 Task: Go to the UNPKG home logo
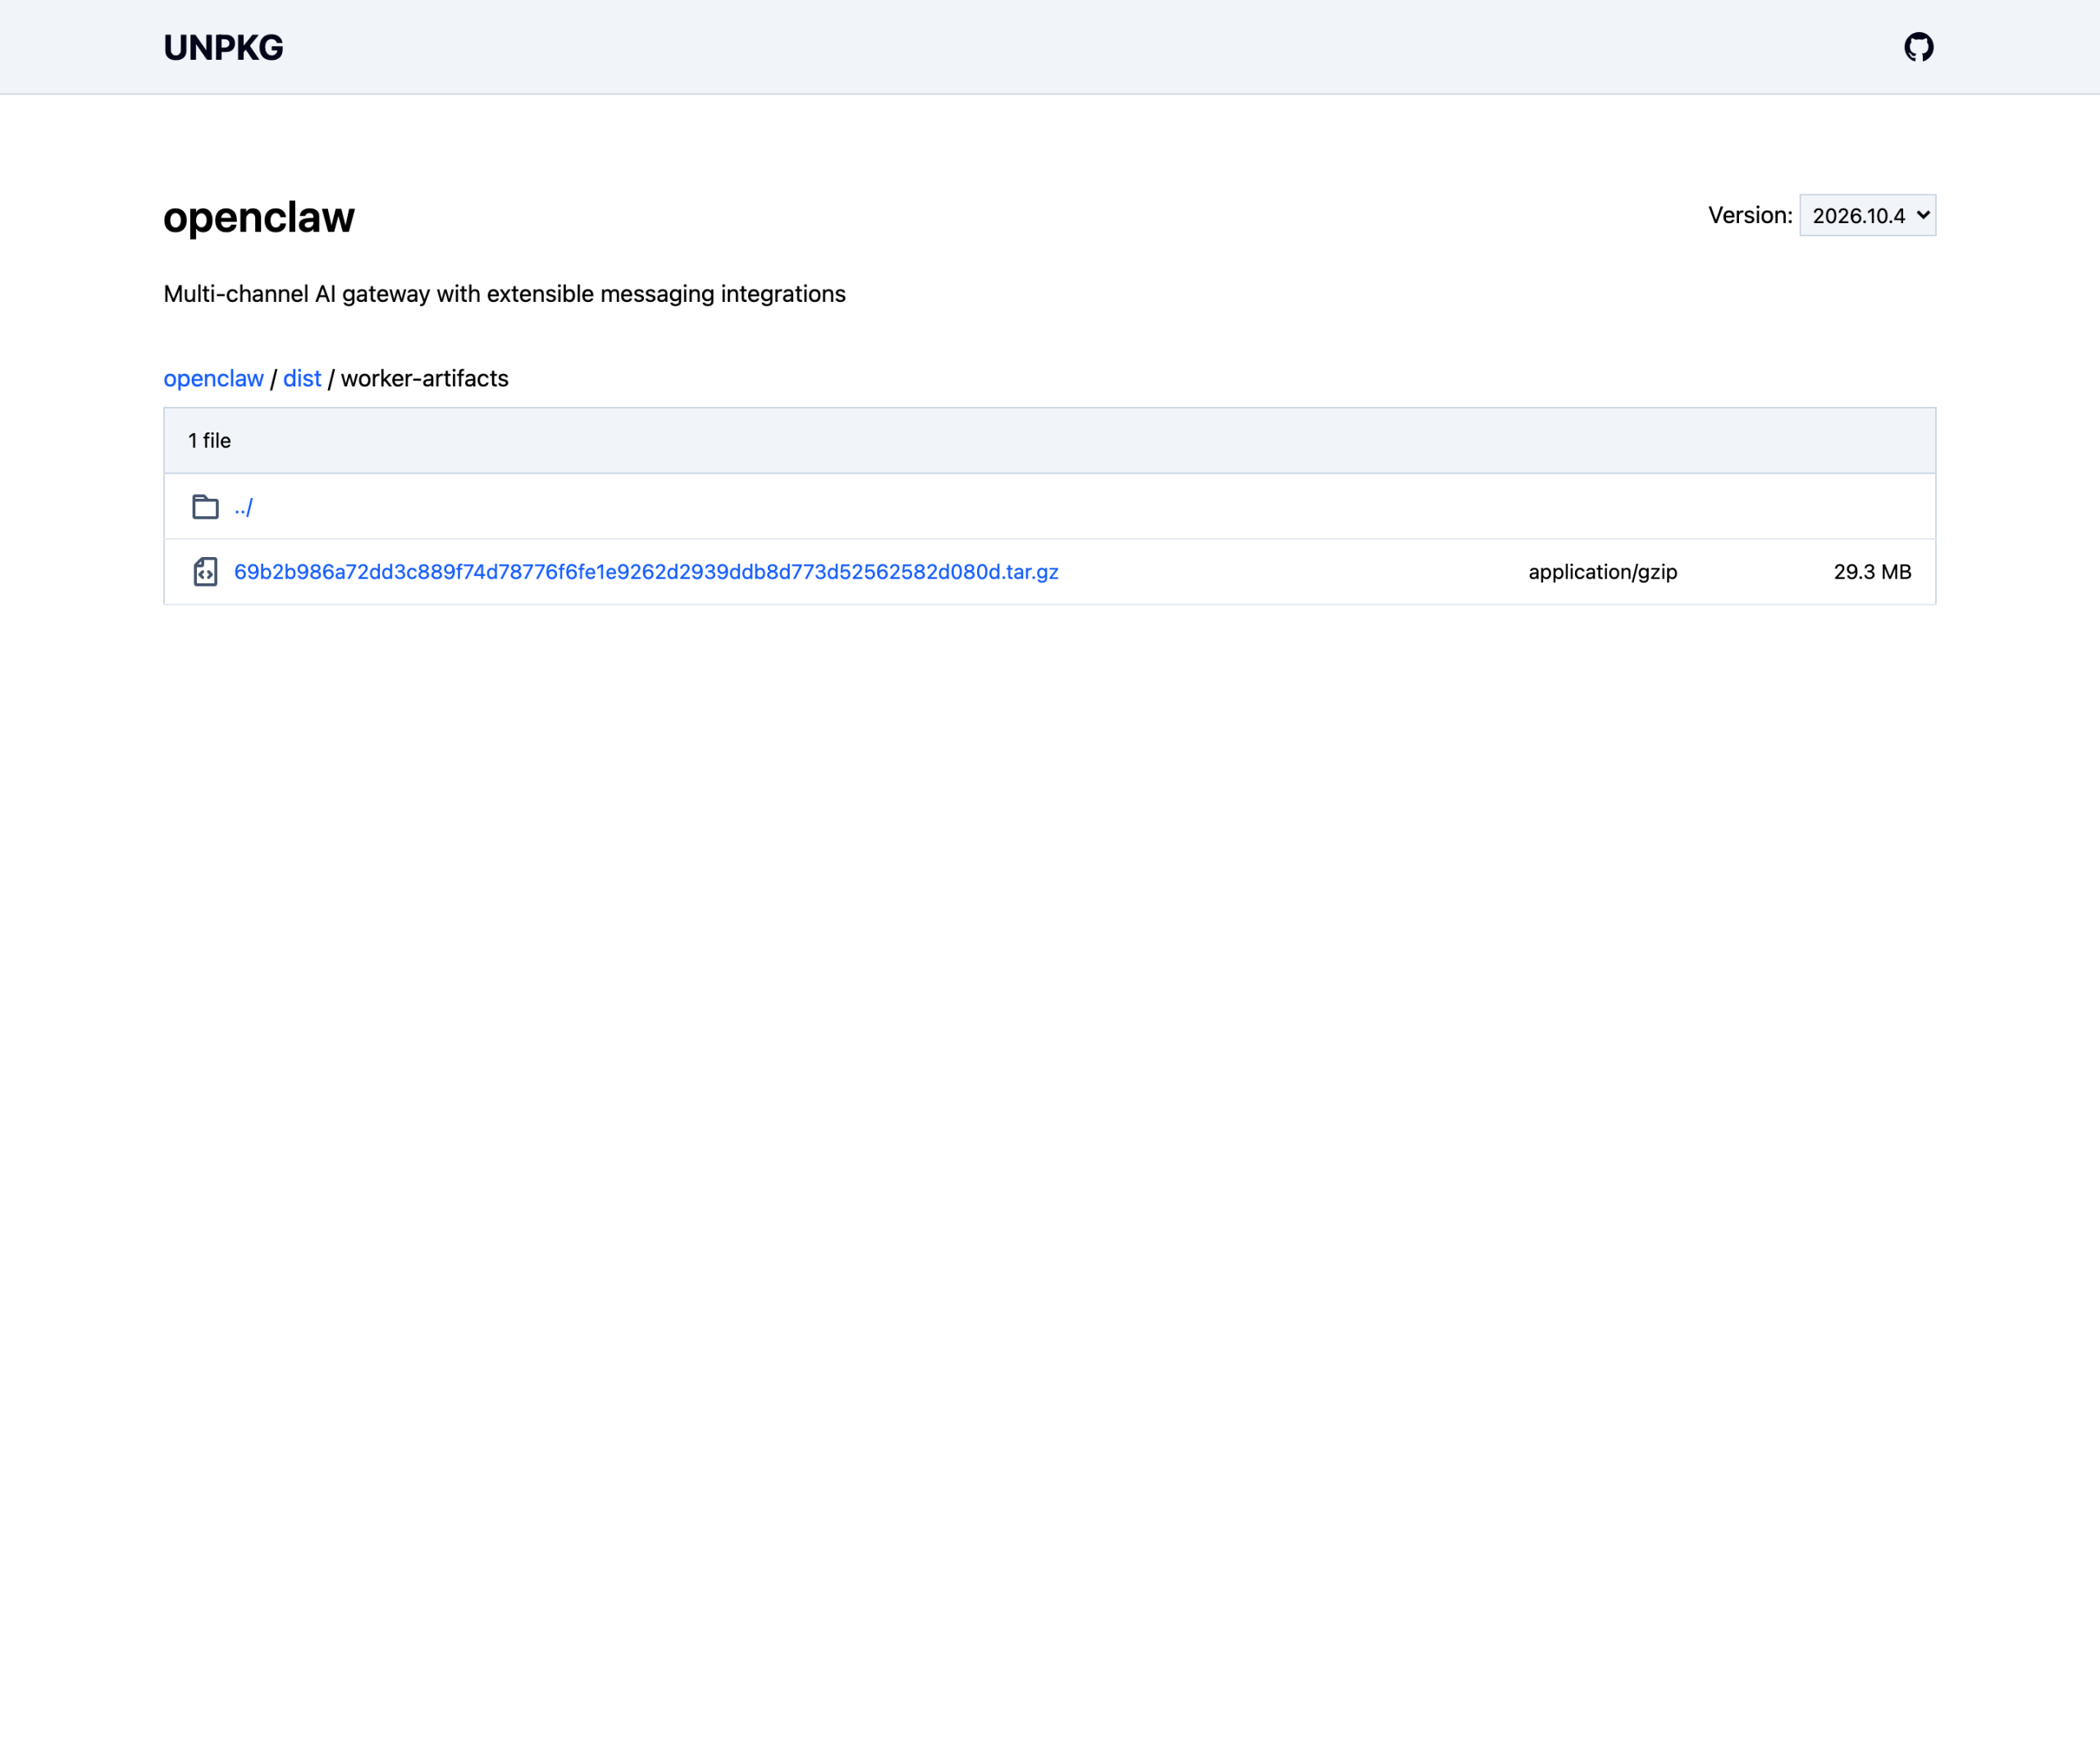(x=223, y=47)
